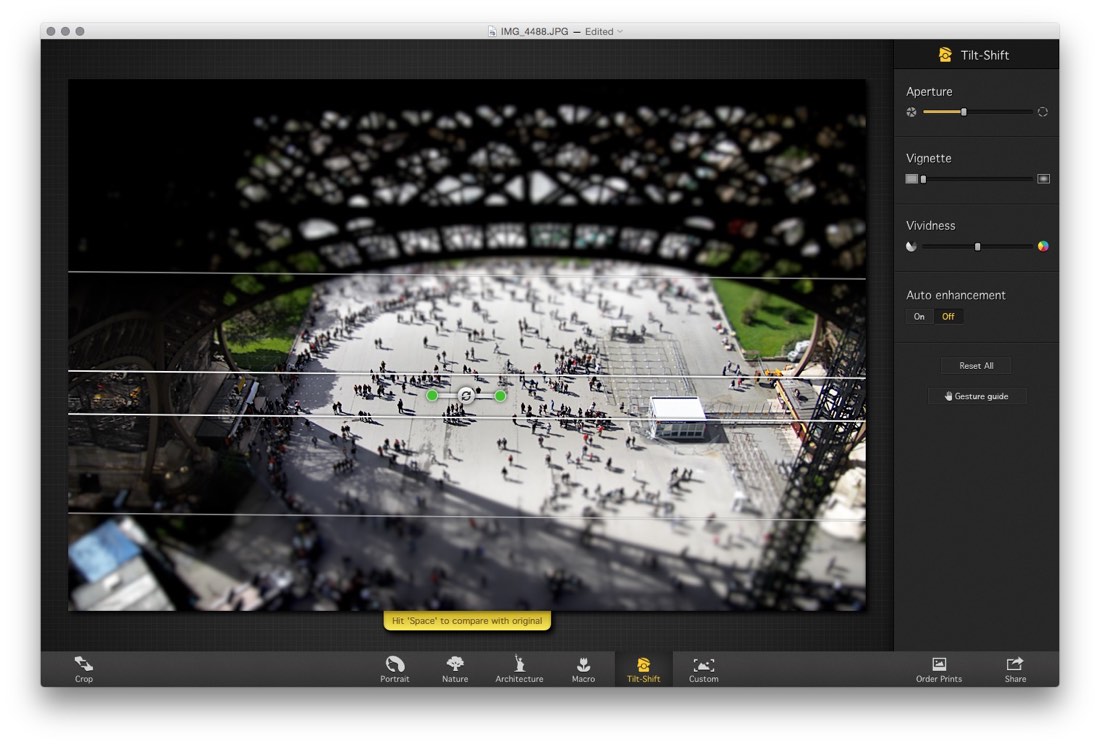The image size is (1100, 745).
Task: Click the Vignette label
Action: point(928,158)
